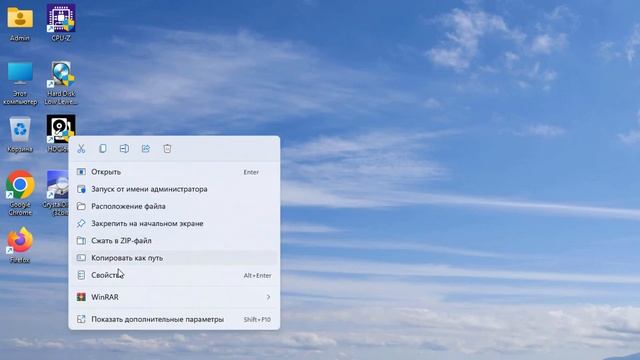Image resolution: width=640 pixels, height=360 pixels.
Task: Select the Admin folder desktop icon
Action: pos(20,24)
